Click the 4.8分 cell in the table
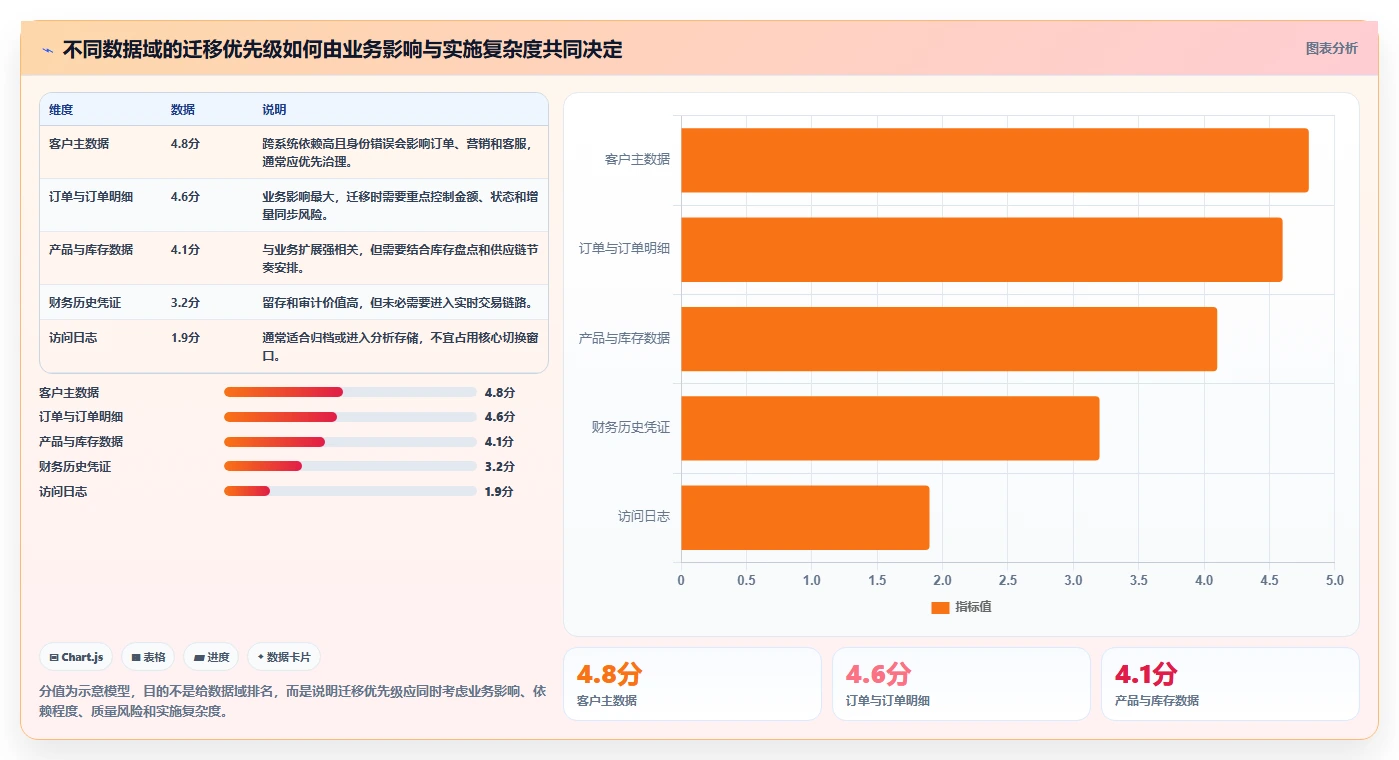This screenshot has height=760, width=1399. [x=185, y=144]
